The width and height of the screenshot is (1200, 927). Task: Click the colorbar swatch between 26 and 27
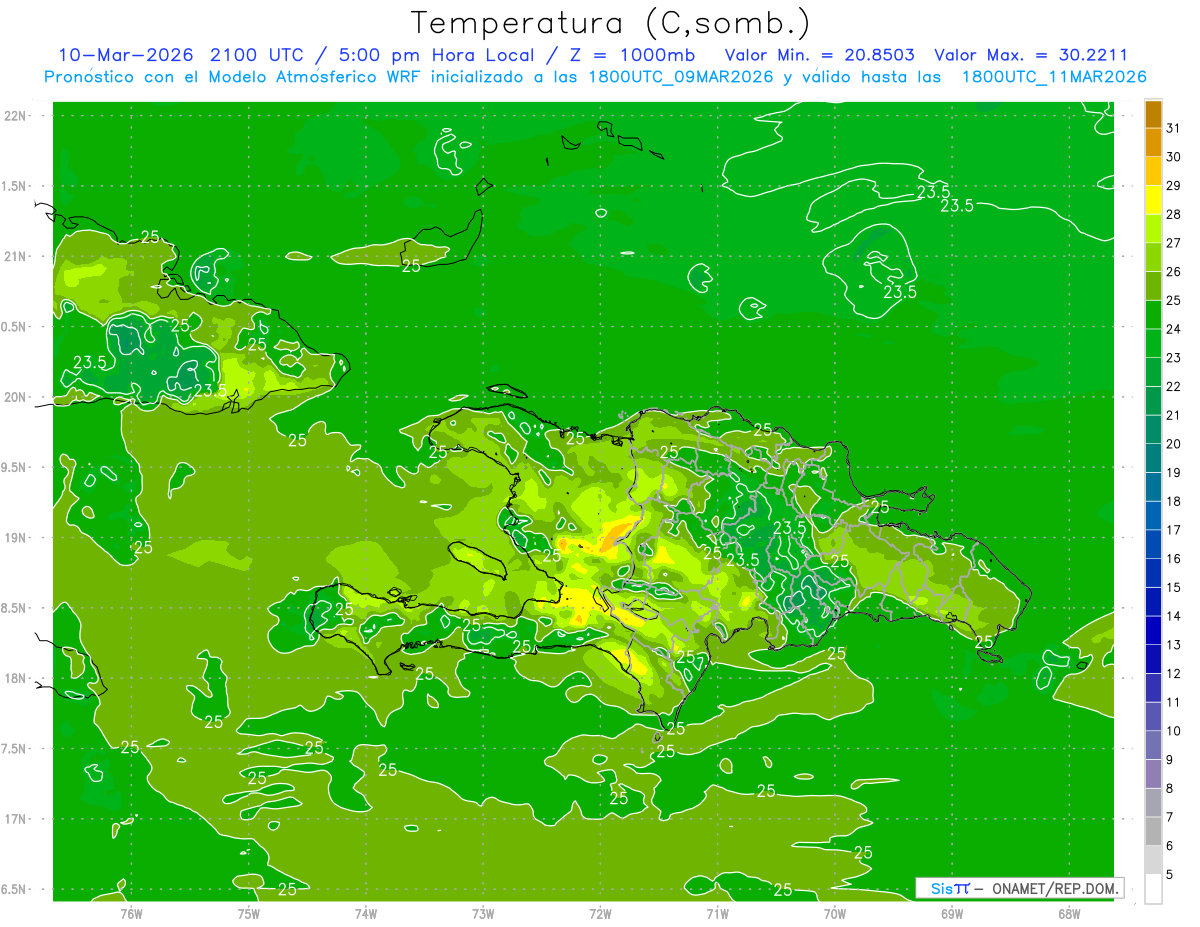click(1153, 257)
